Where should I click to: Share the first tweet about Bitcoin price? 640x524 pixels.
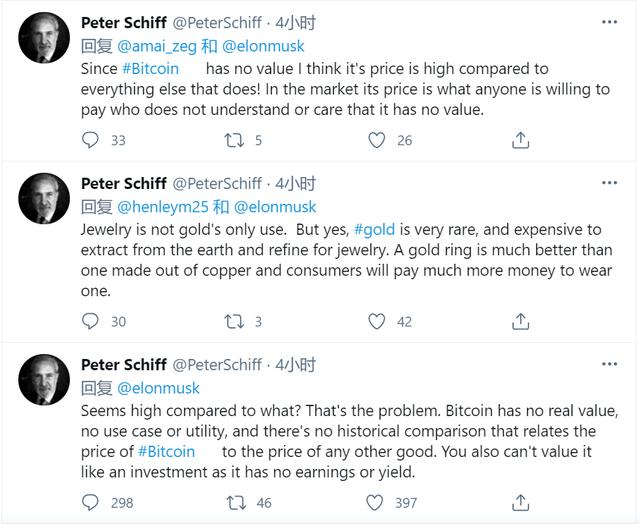[x=520, y=140]
